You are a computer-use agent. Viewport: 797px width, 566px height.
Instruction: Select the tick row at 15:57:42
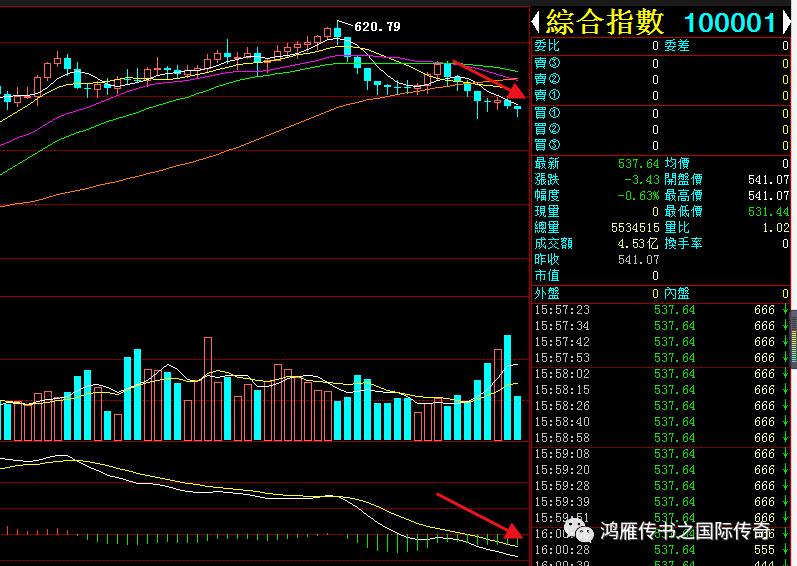[x=661, y=342]
